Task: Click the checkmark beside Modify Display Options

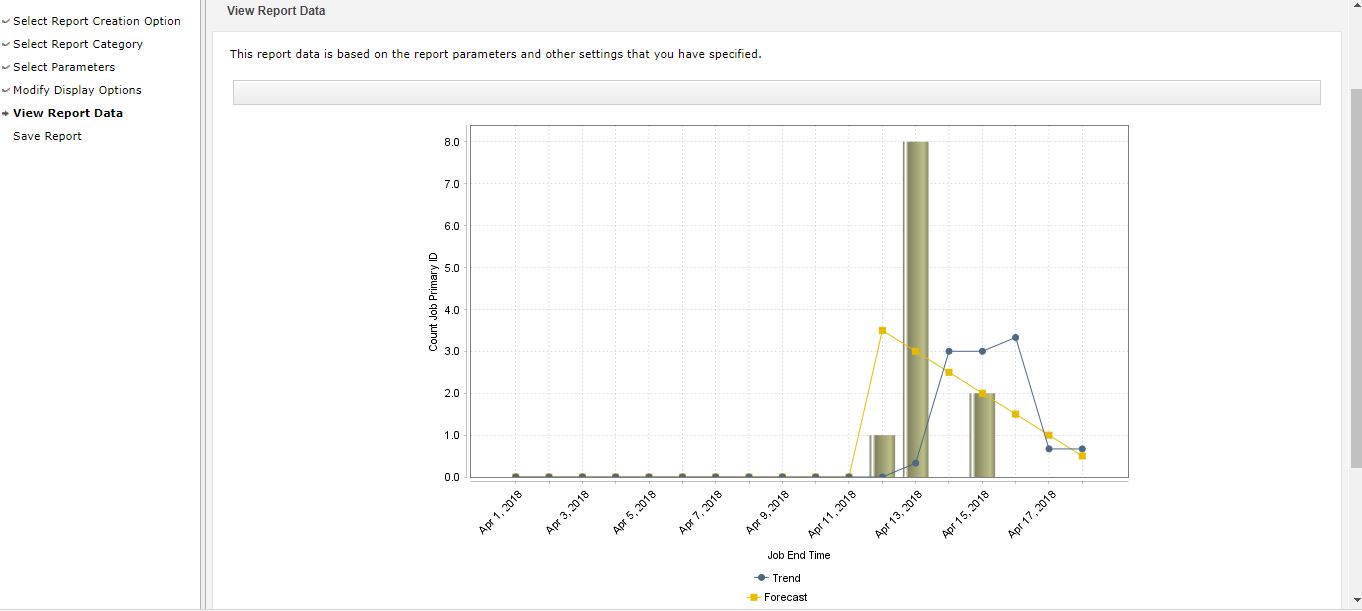Action: 8,90
